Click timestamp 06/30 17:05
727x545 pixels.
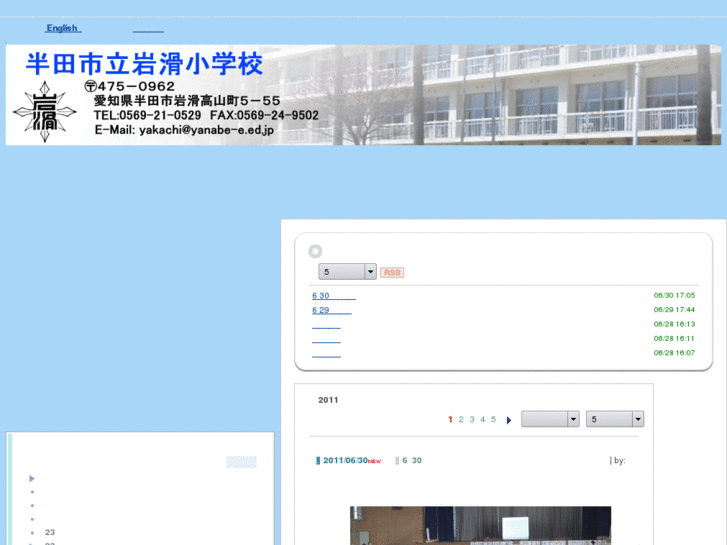pos(674,295)
